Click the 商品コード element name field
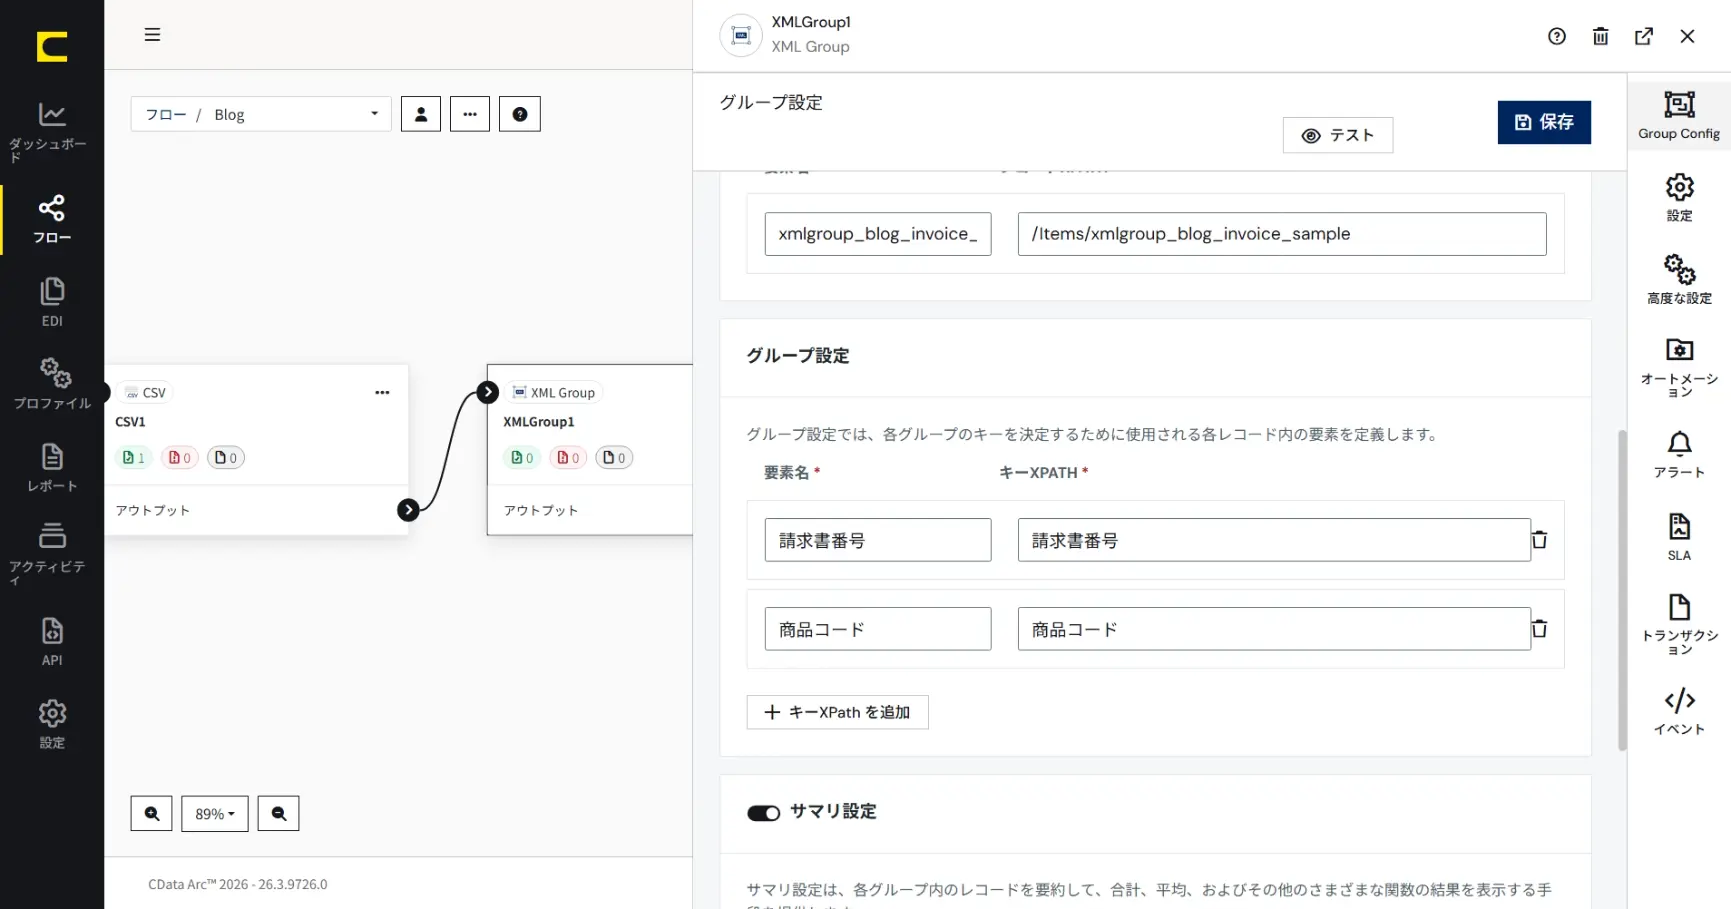This screenshot has height=909, width=1731. [x=878, y=629]
